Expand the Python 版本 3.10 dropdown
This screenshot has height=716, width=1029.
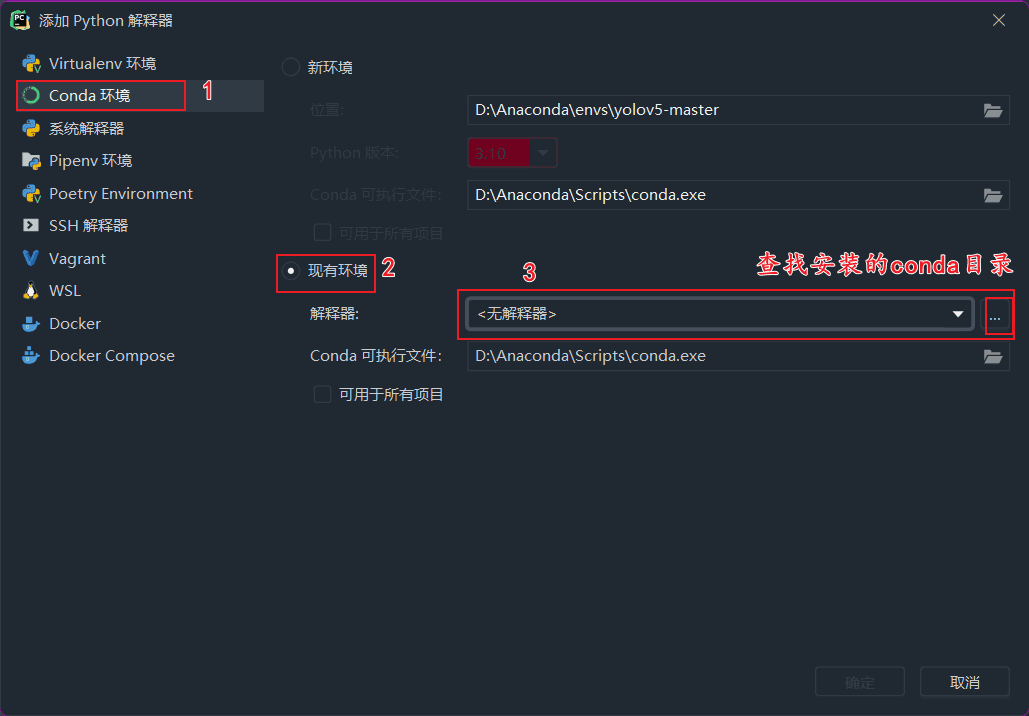pos(543,153)
